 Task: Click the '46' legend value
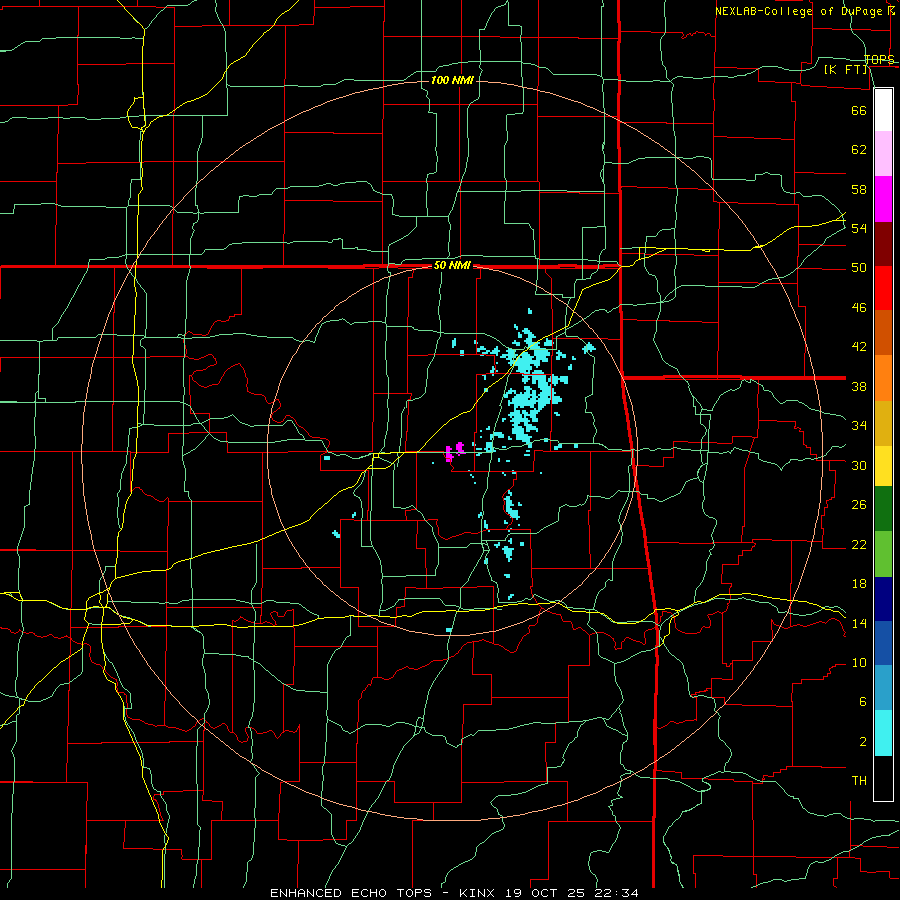tap(859, 308)
